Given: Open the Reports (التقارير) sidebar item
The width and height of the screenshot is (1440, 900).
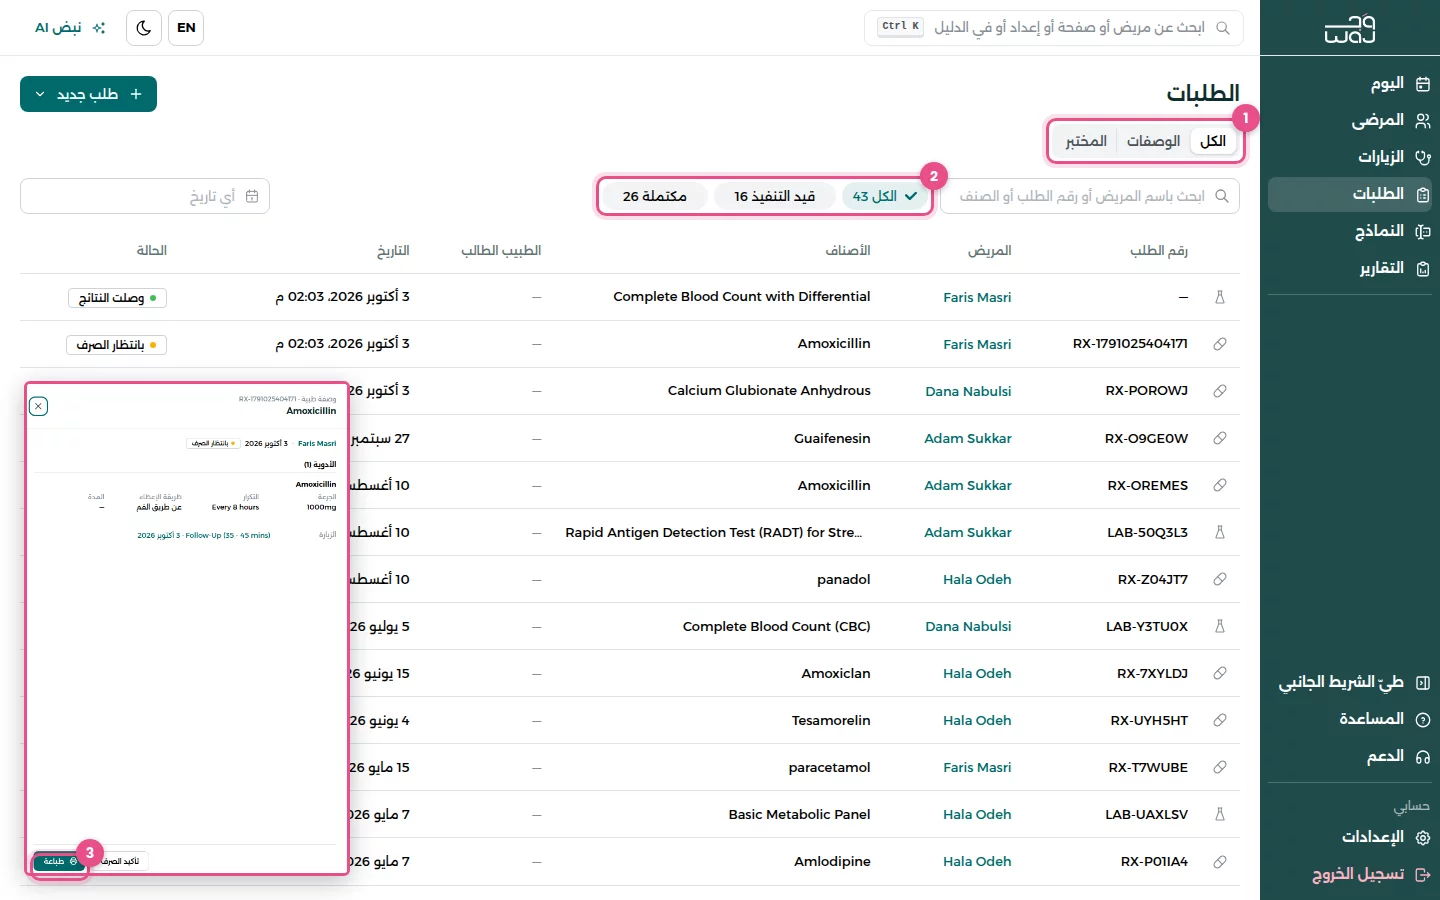Looking at the screenshot, I should click(x=1350, y=268).
